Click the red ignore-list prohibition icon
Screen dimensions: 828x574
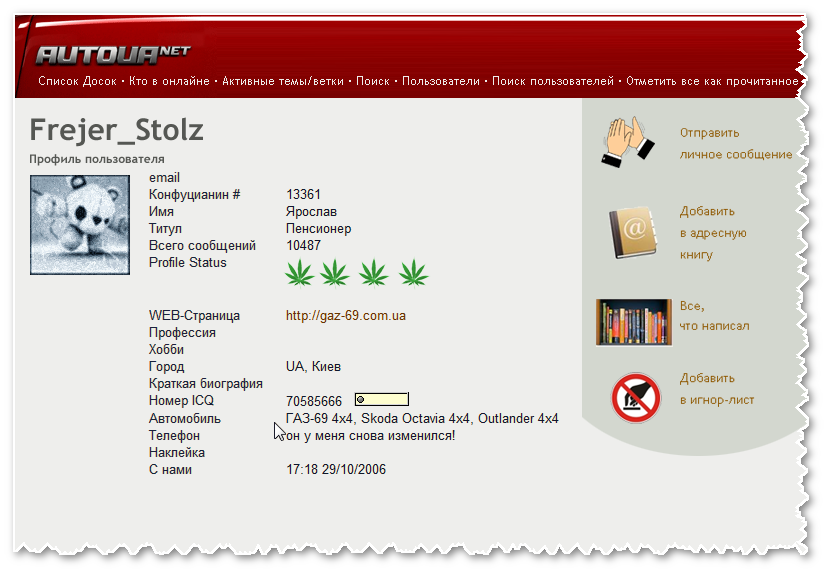[x=636, y=396]
